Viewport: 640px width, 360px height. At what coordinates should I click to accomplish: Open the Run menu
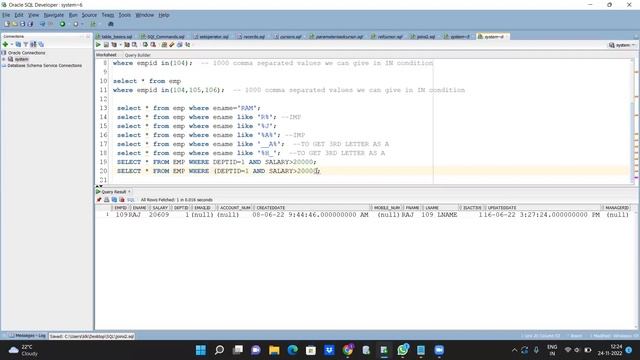pyautogui.click(x=73, y=15)
